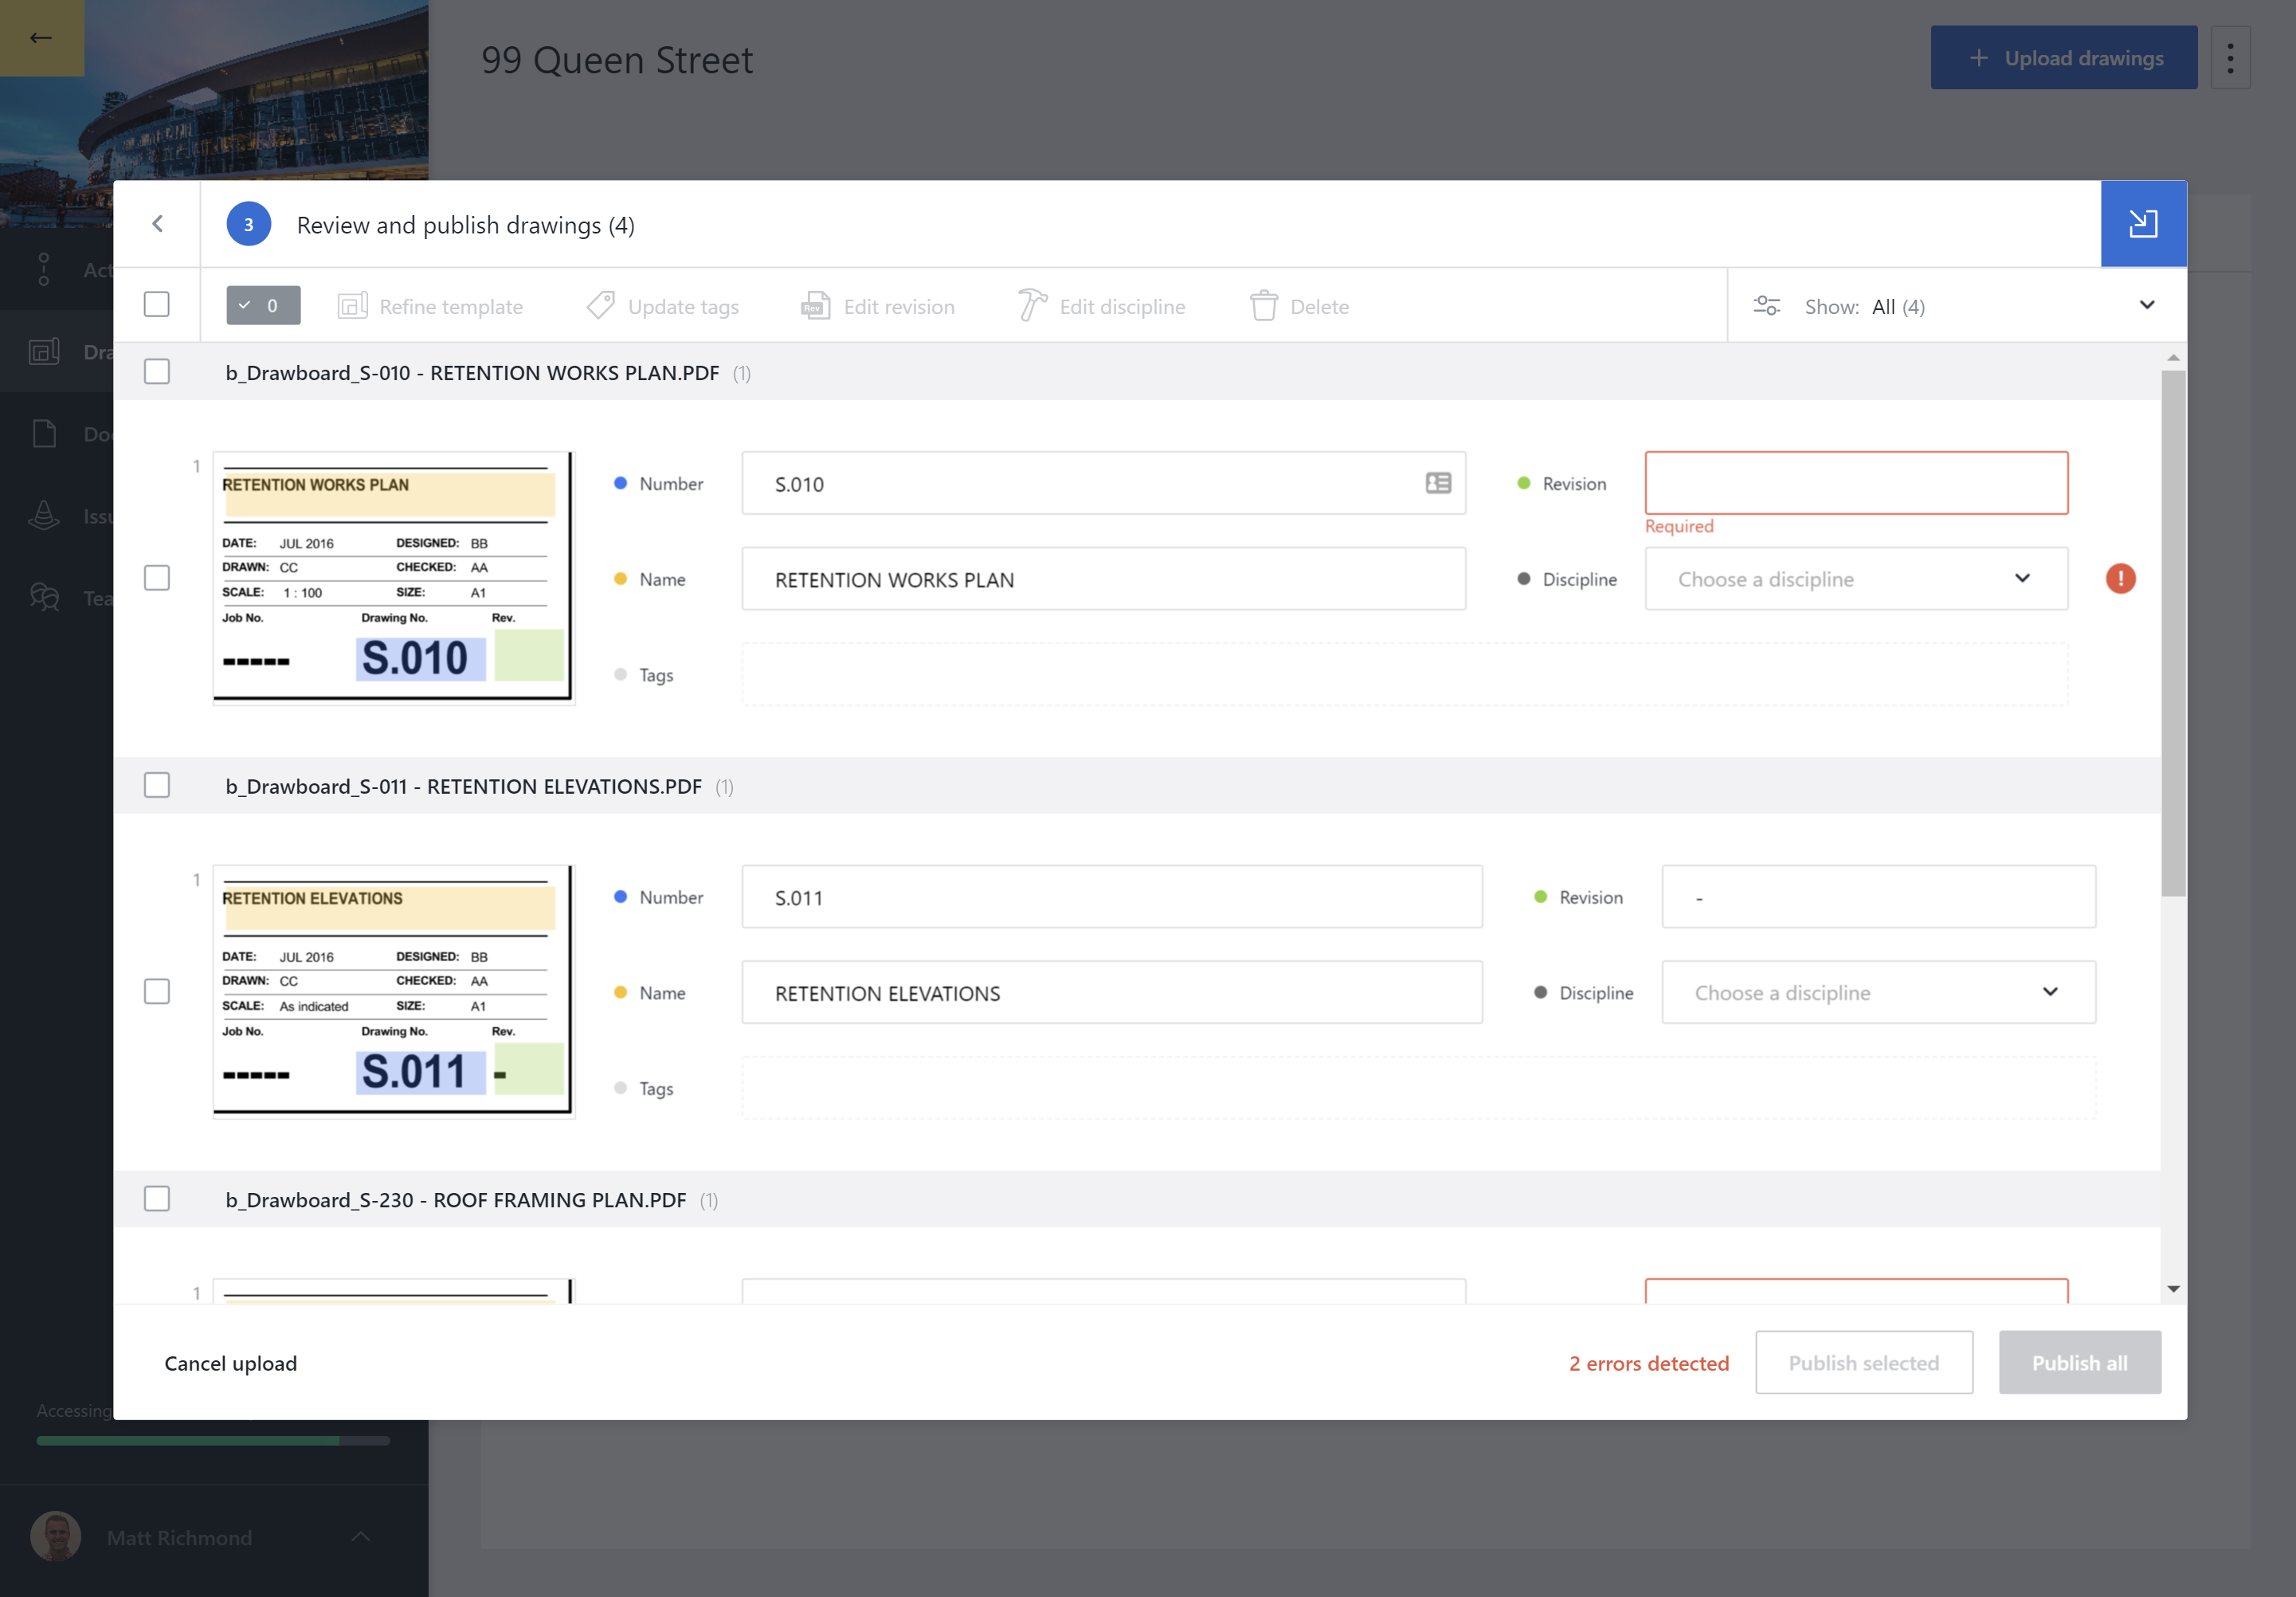
Task: Click the step 3 circle badge
Action: (x=248, y=225)
